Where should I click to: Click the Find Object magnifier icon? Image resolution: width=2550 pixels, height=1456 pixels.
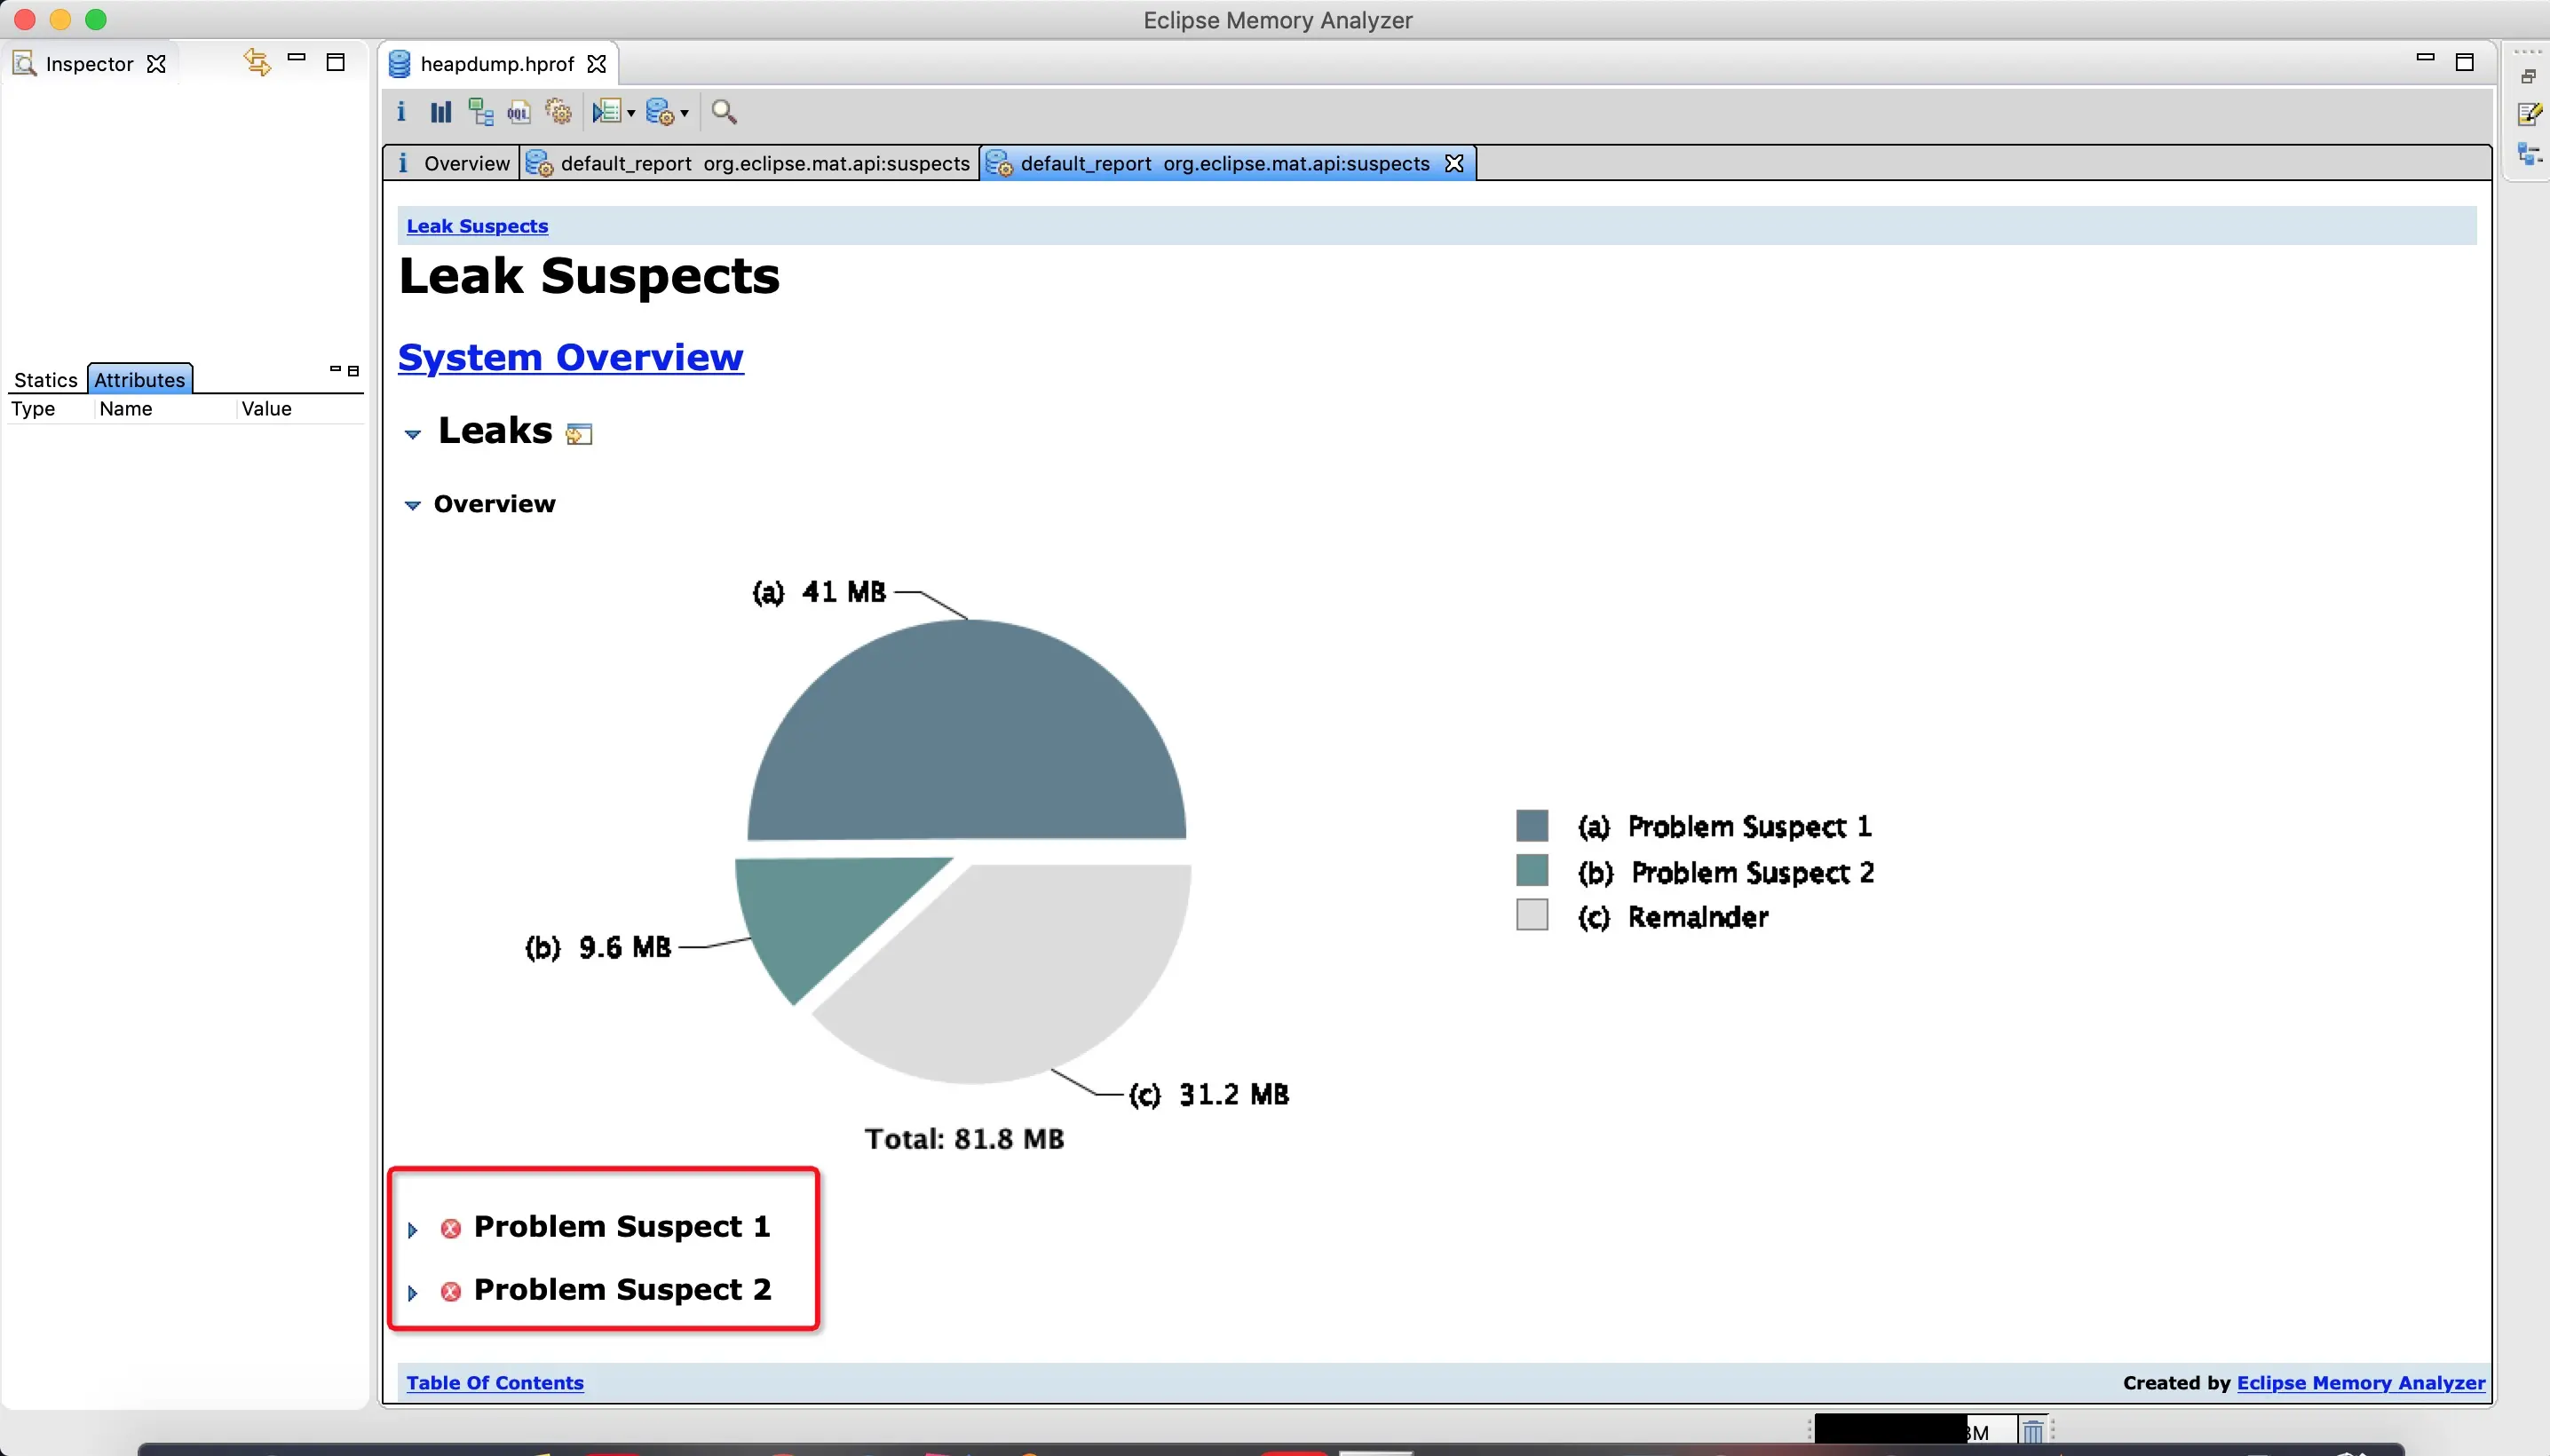724,112
